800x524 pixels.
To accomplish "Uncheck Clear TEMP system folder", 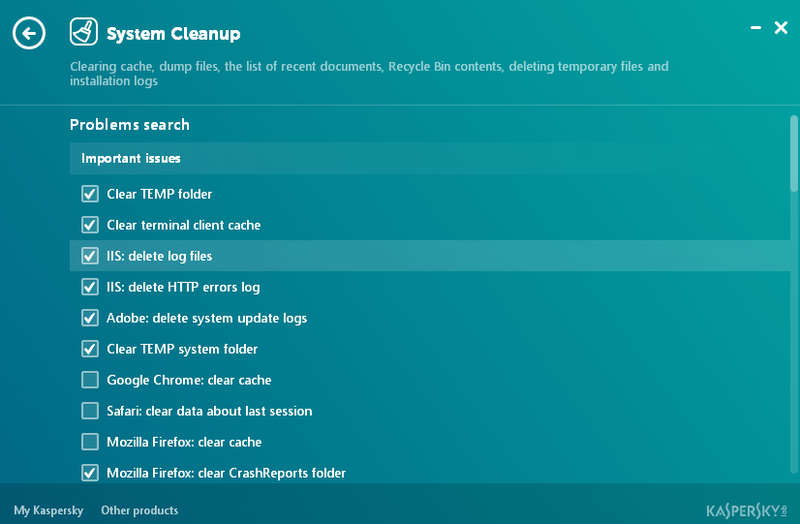I will [90, 349].
